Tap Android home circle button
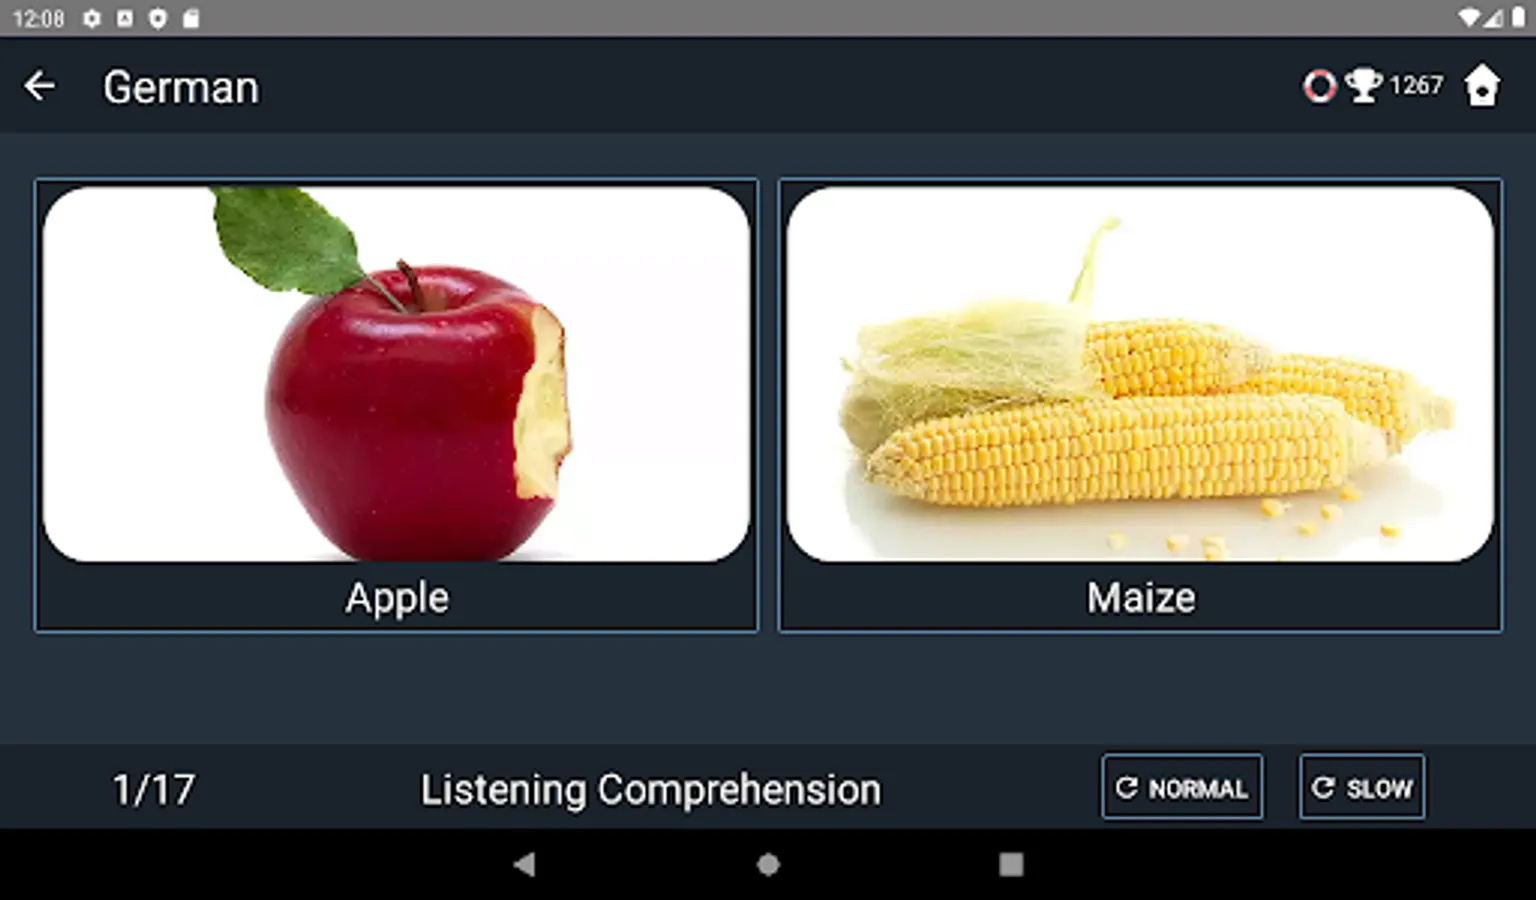 tap(768, 864)
